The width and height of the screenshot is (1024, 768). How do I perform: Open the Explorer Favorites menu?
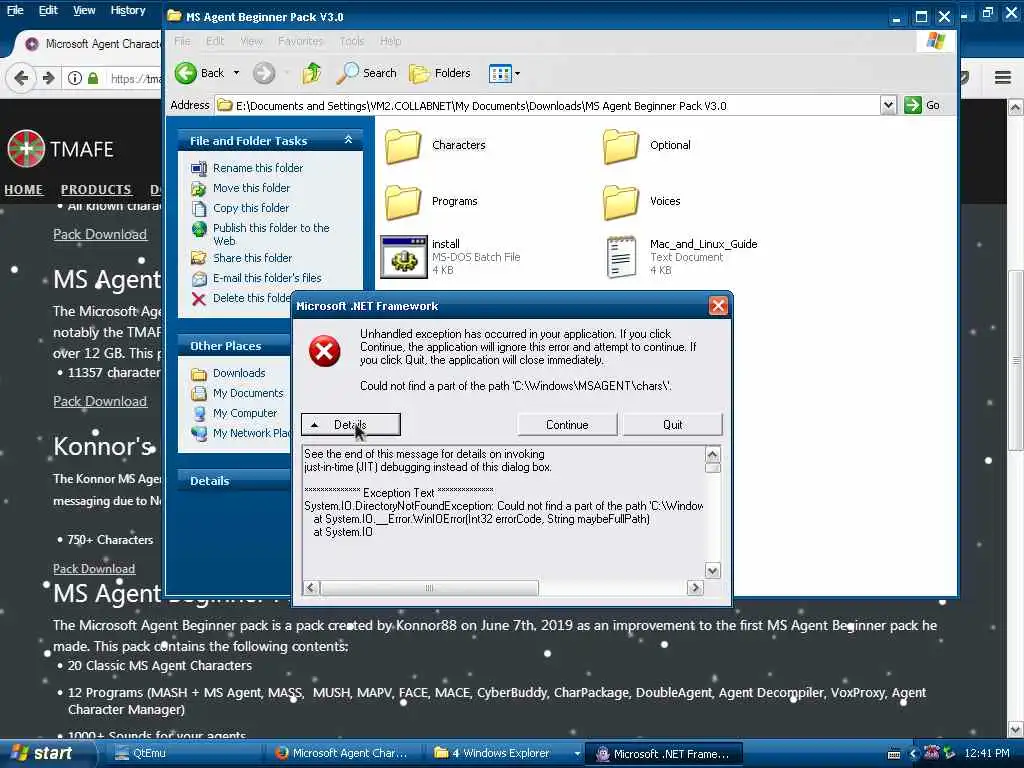pyautogui.click(x=300, y=41)
